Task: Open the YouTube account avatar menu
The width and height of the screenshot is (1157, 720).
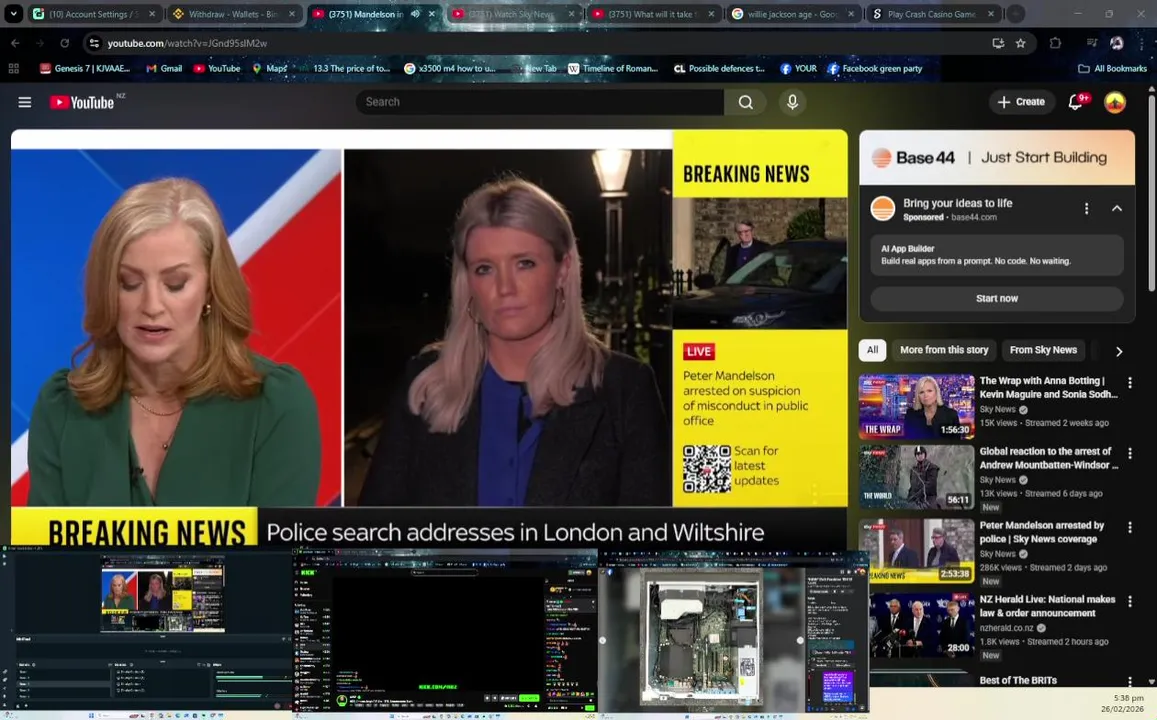Action: pyautogui.click(x=1115, y=103)
